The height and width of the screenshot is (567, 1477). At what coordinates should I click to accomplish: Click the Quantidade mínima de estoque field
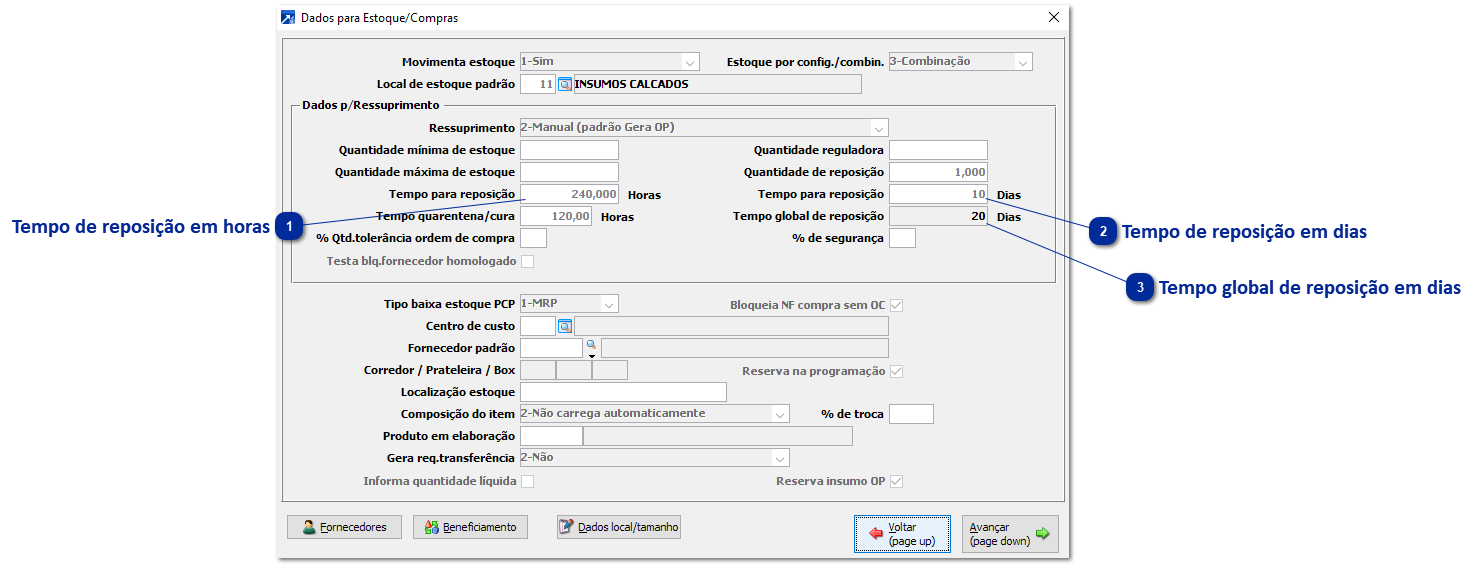[x=569, y=150]
